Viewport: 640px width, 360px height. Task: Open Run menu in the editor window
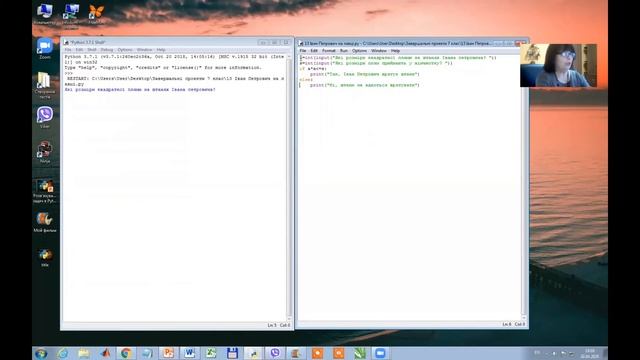[344, 51]
